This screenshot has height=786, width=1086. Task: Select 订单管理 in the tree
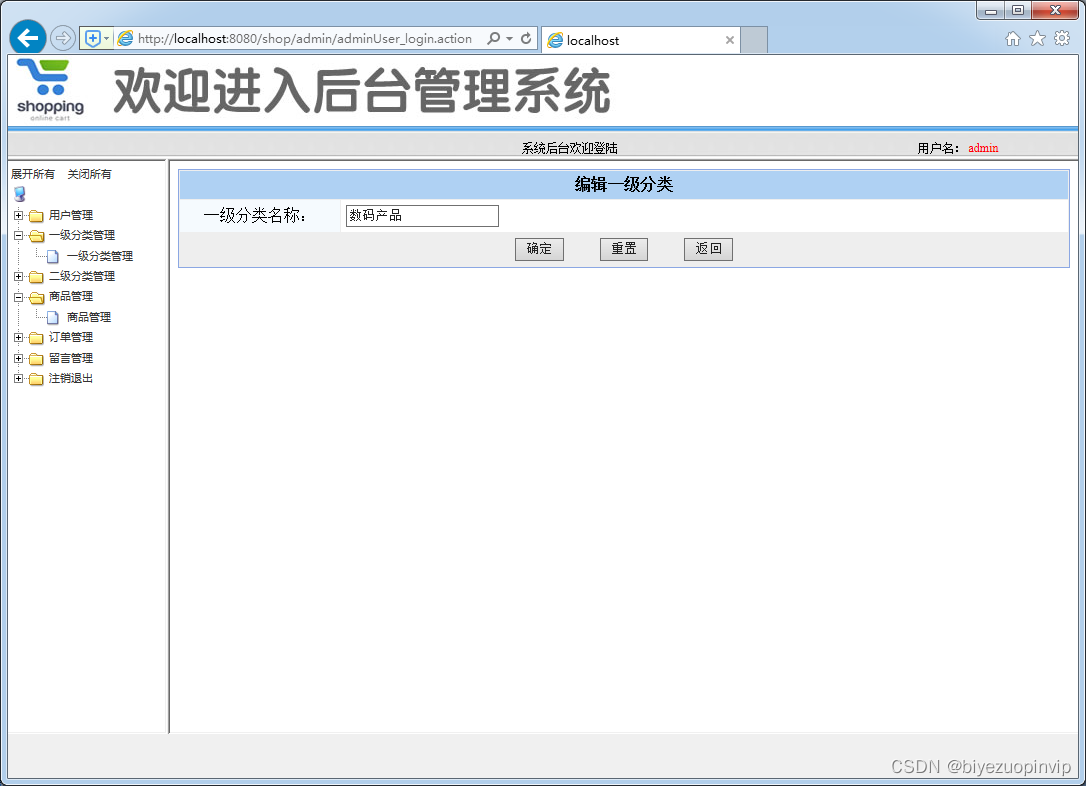click(71, 337)
